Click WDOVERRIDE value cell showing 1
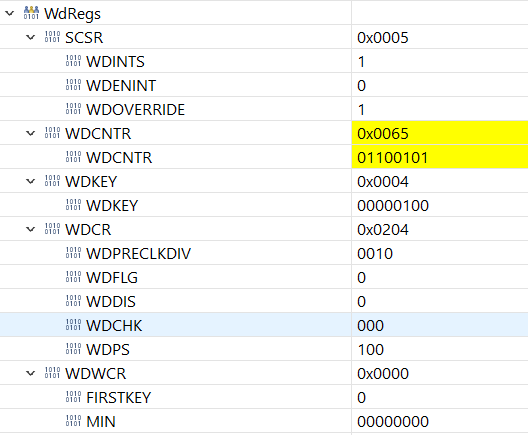528x435 pixels. click(x=440, y=109)
